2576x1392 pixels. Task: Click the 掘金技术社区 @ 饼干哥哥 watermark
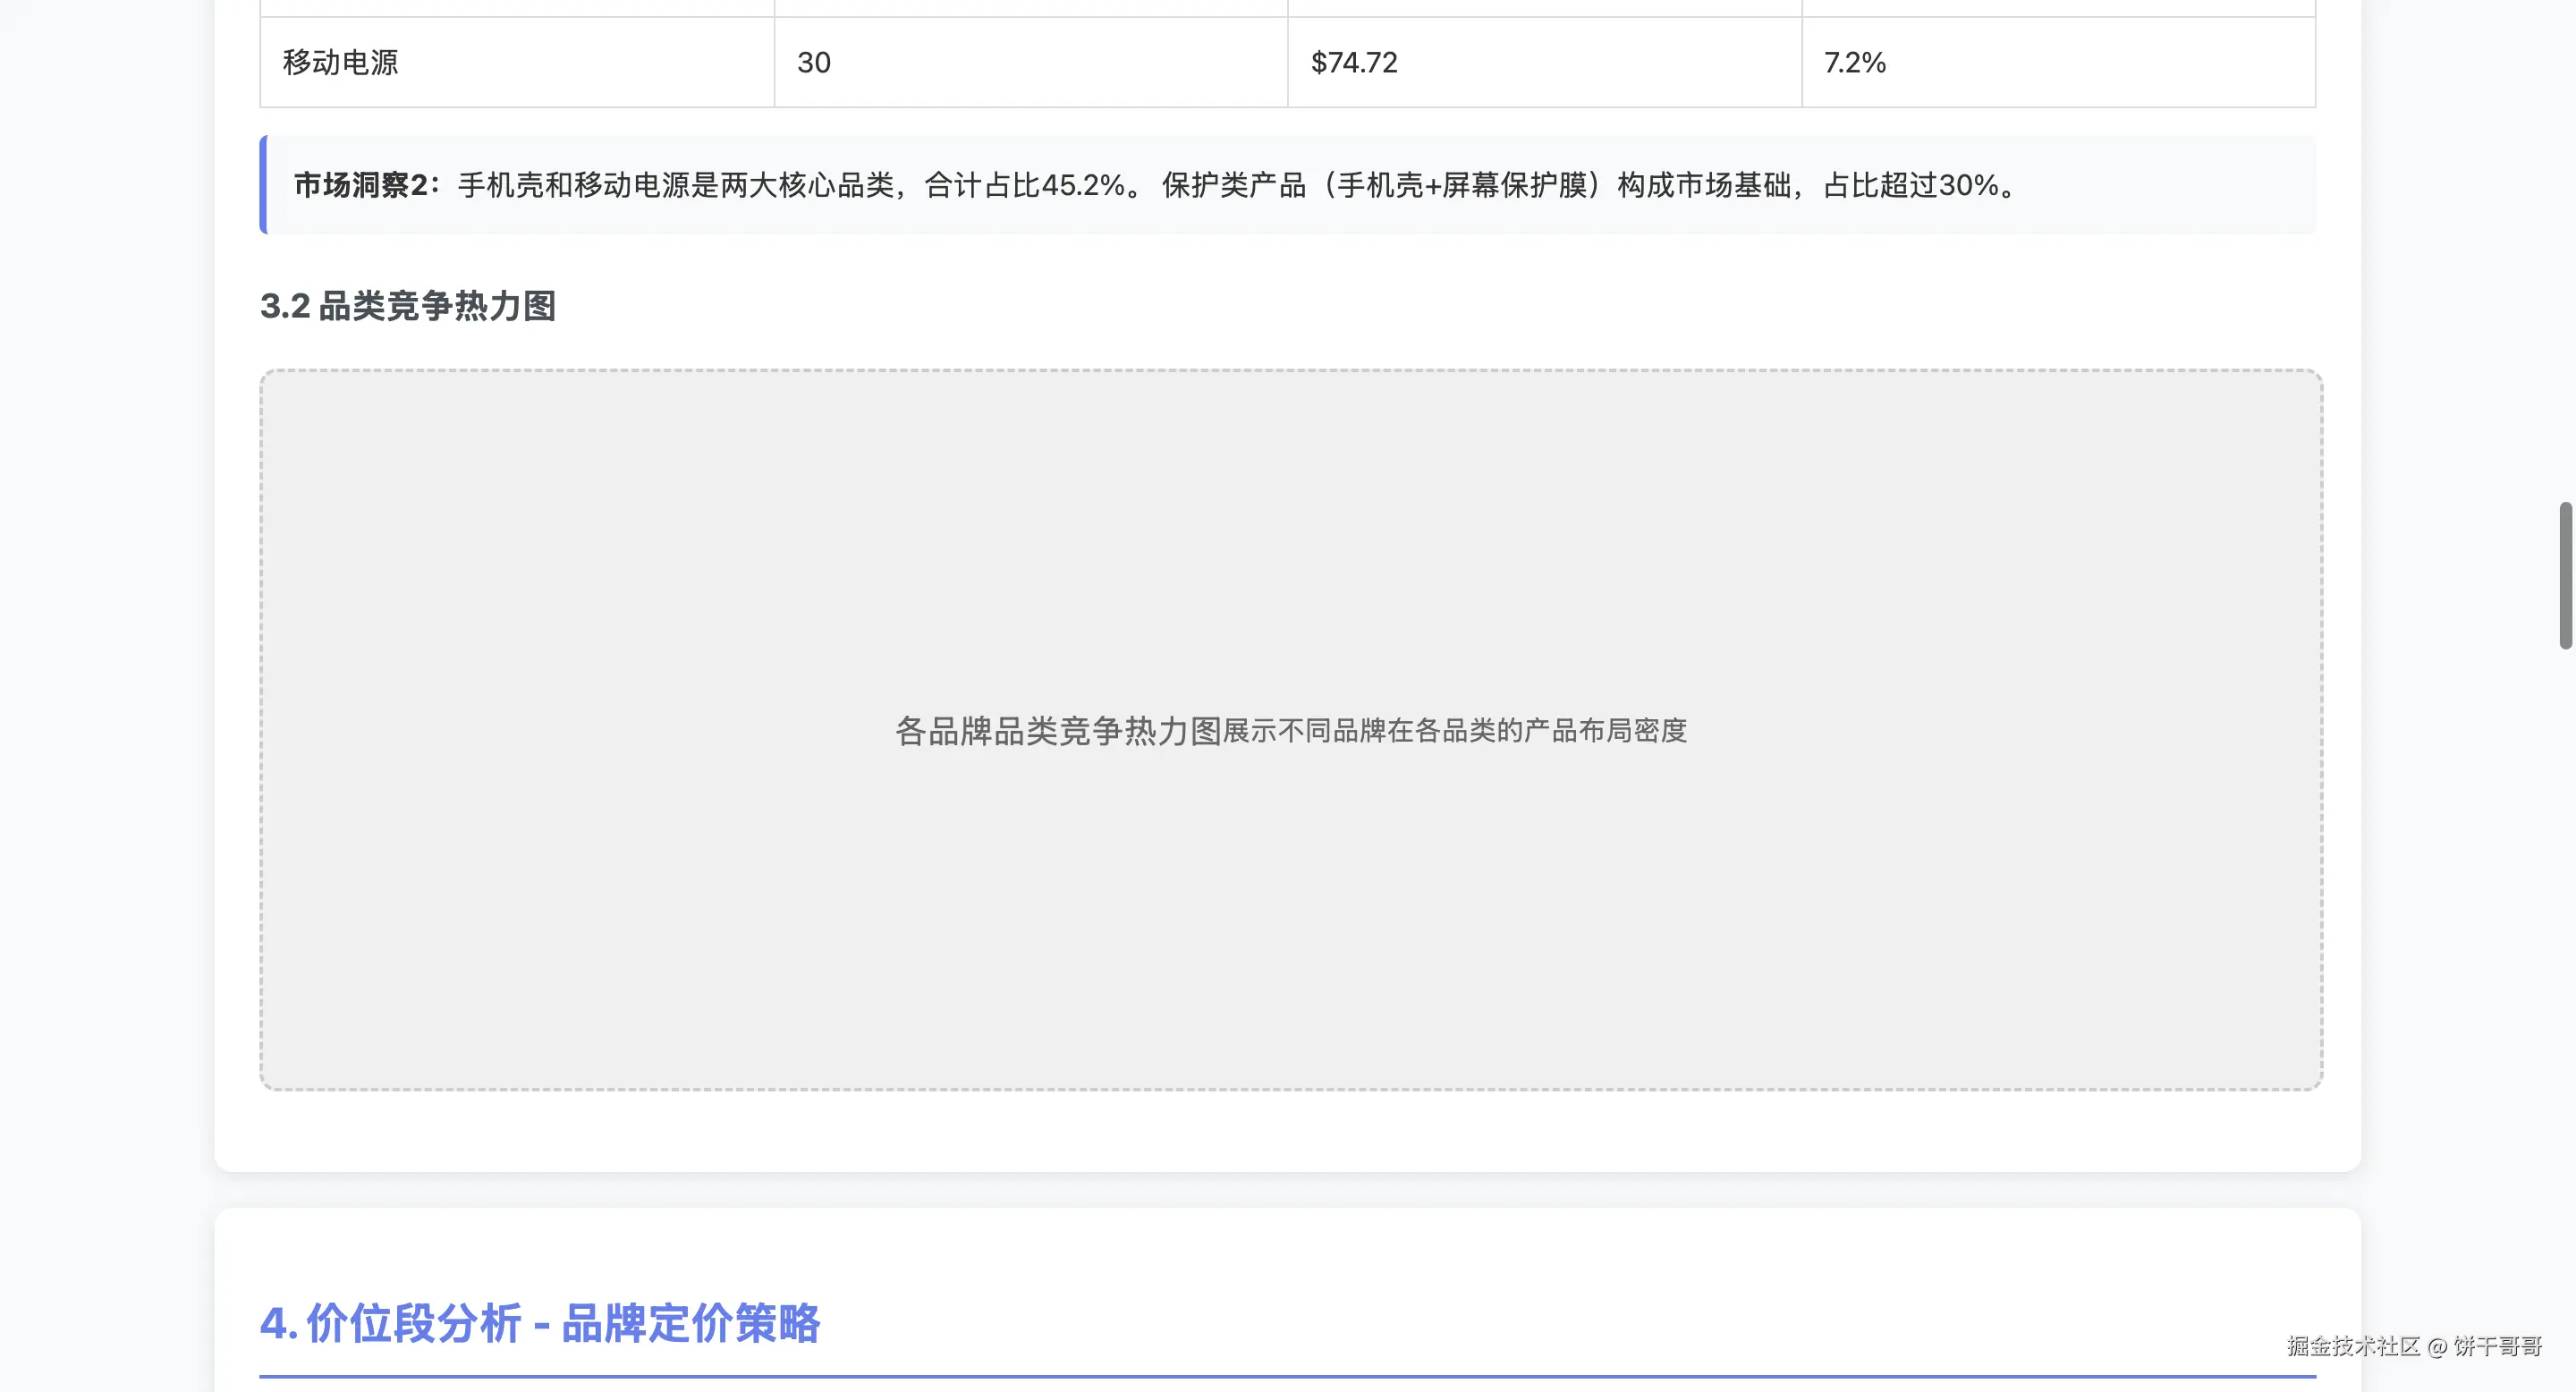2414,1346
